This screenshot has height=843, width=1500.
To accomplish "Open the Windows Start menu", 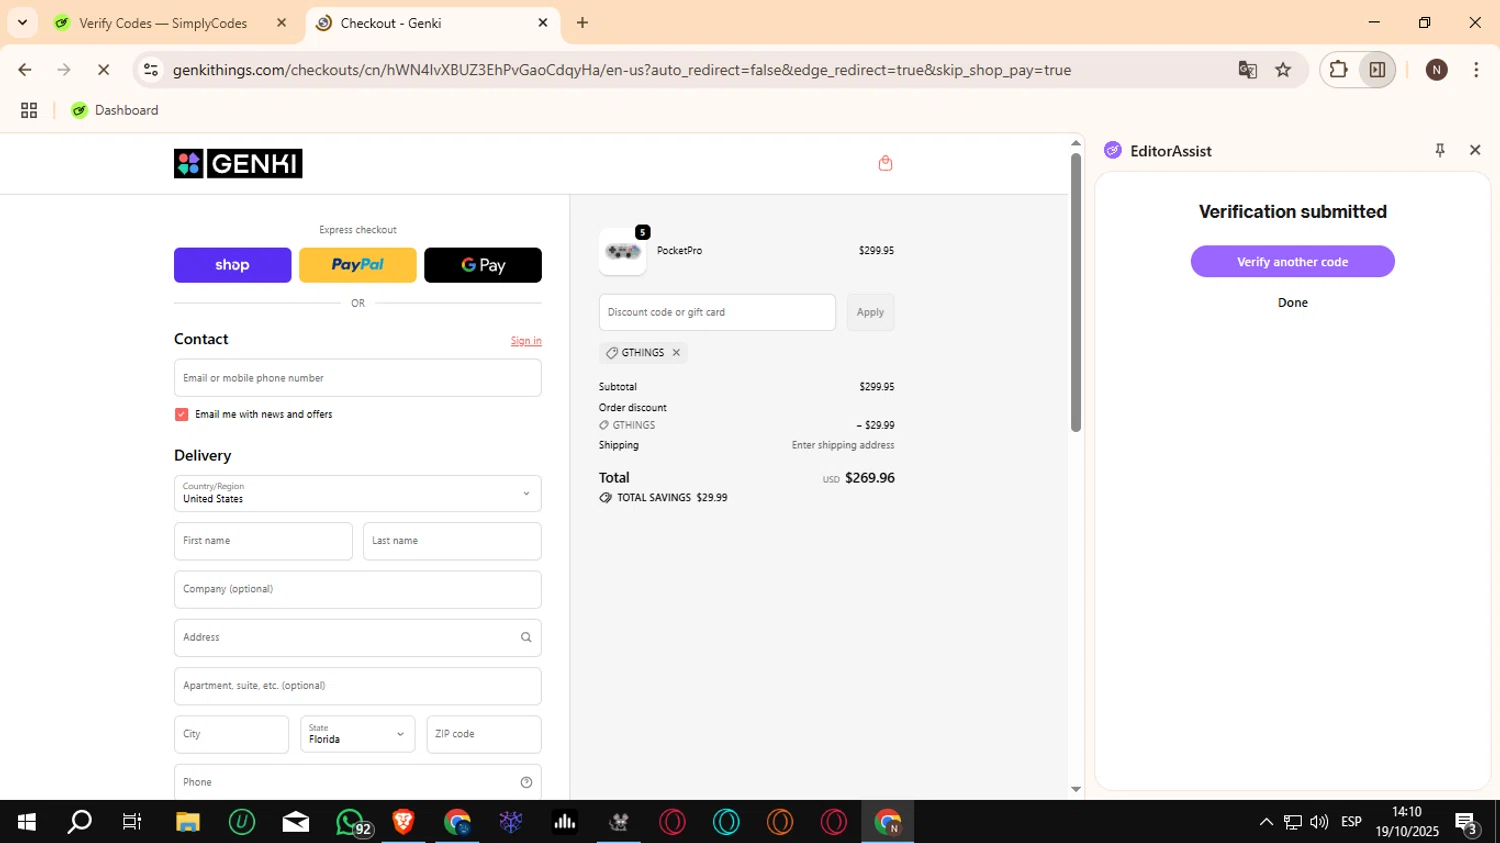I will (x=27, y=822).
